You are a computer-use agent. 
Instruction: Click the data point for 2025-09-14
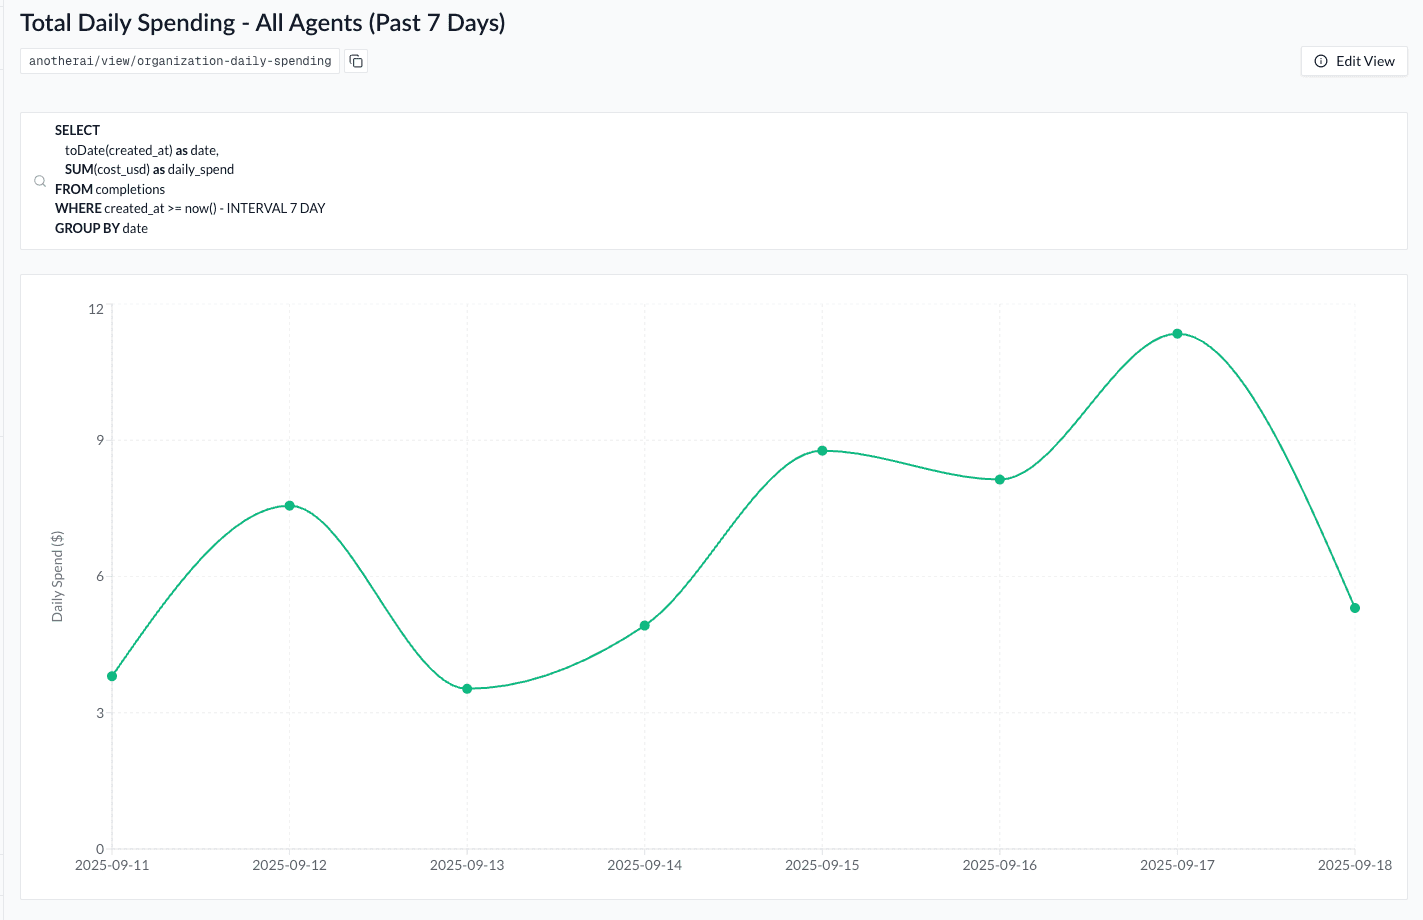click(x=645, y=626)
